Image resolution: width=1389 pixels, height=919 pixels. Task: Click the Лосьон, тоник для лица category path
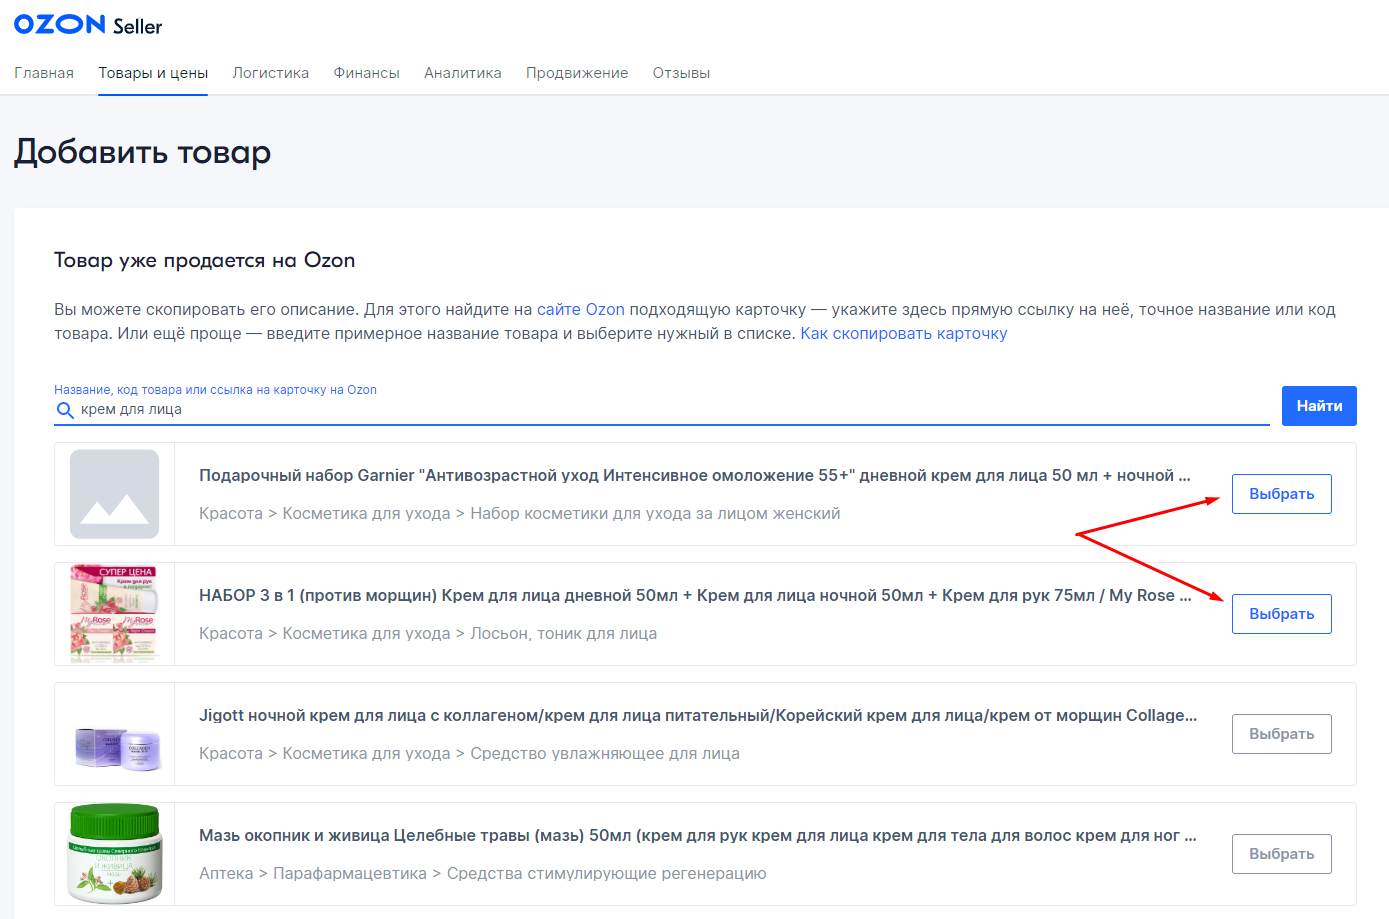[428, 634]
